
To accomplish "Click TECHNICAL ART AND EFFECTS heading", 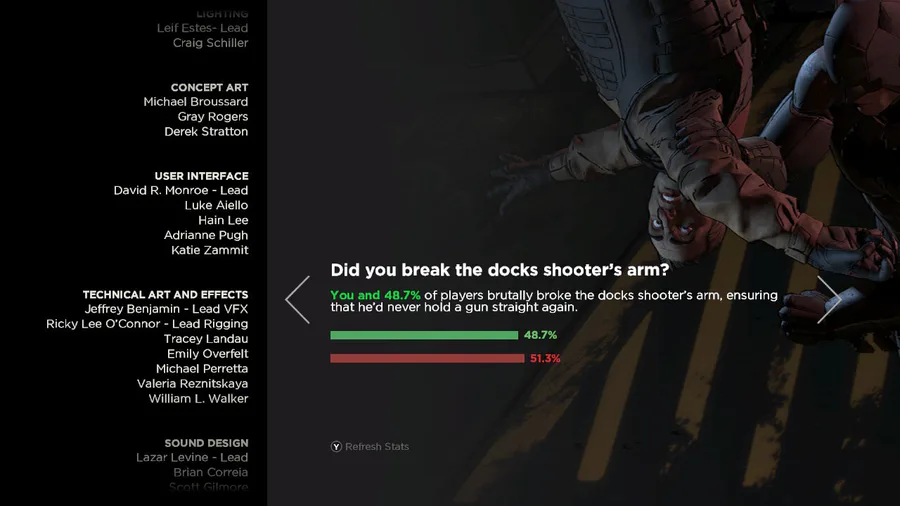I will 165,295.
